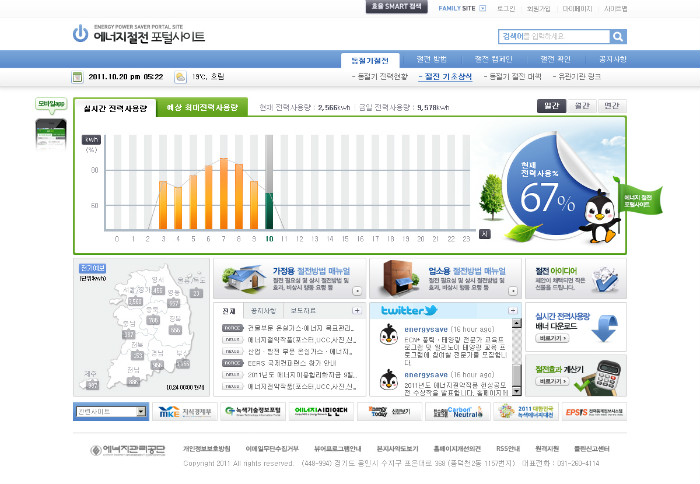Switch chart to monthly view

pos(582,106)
